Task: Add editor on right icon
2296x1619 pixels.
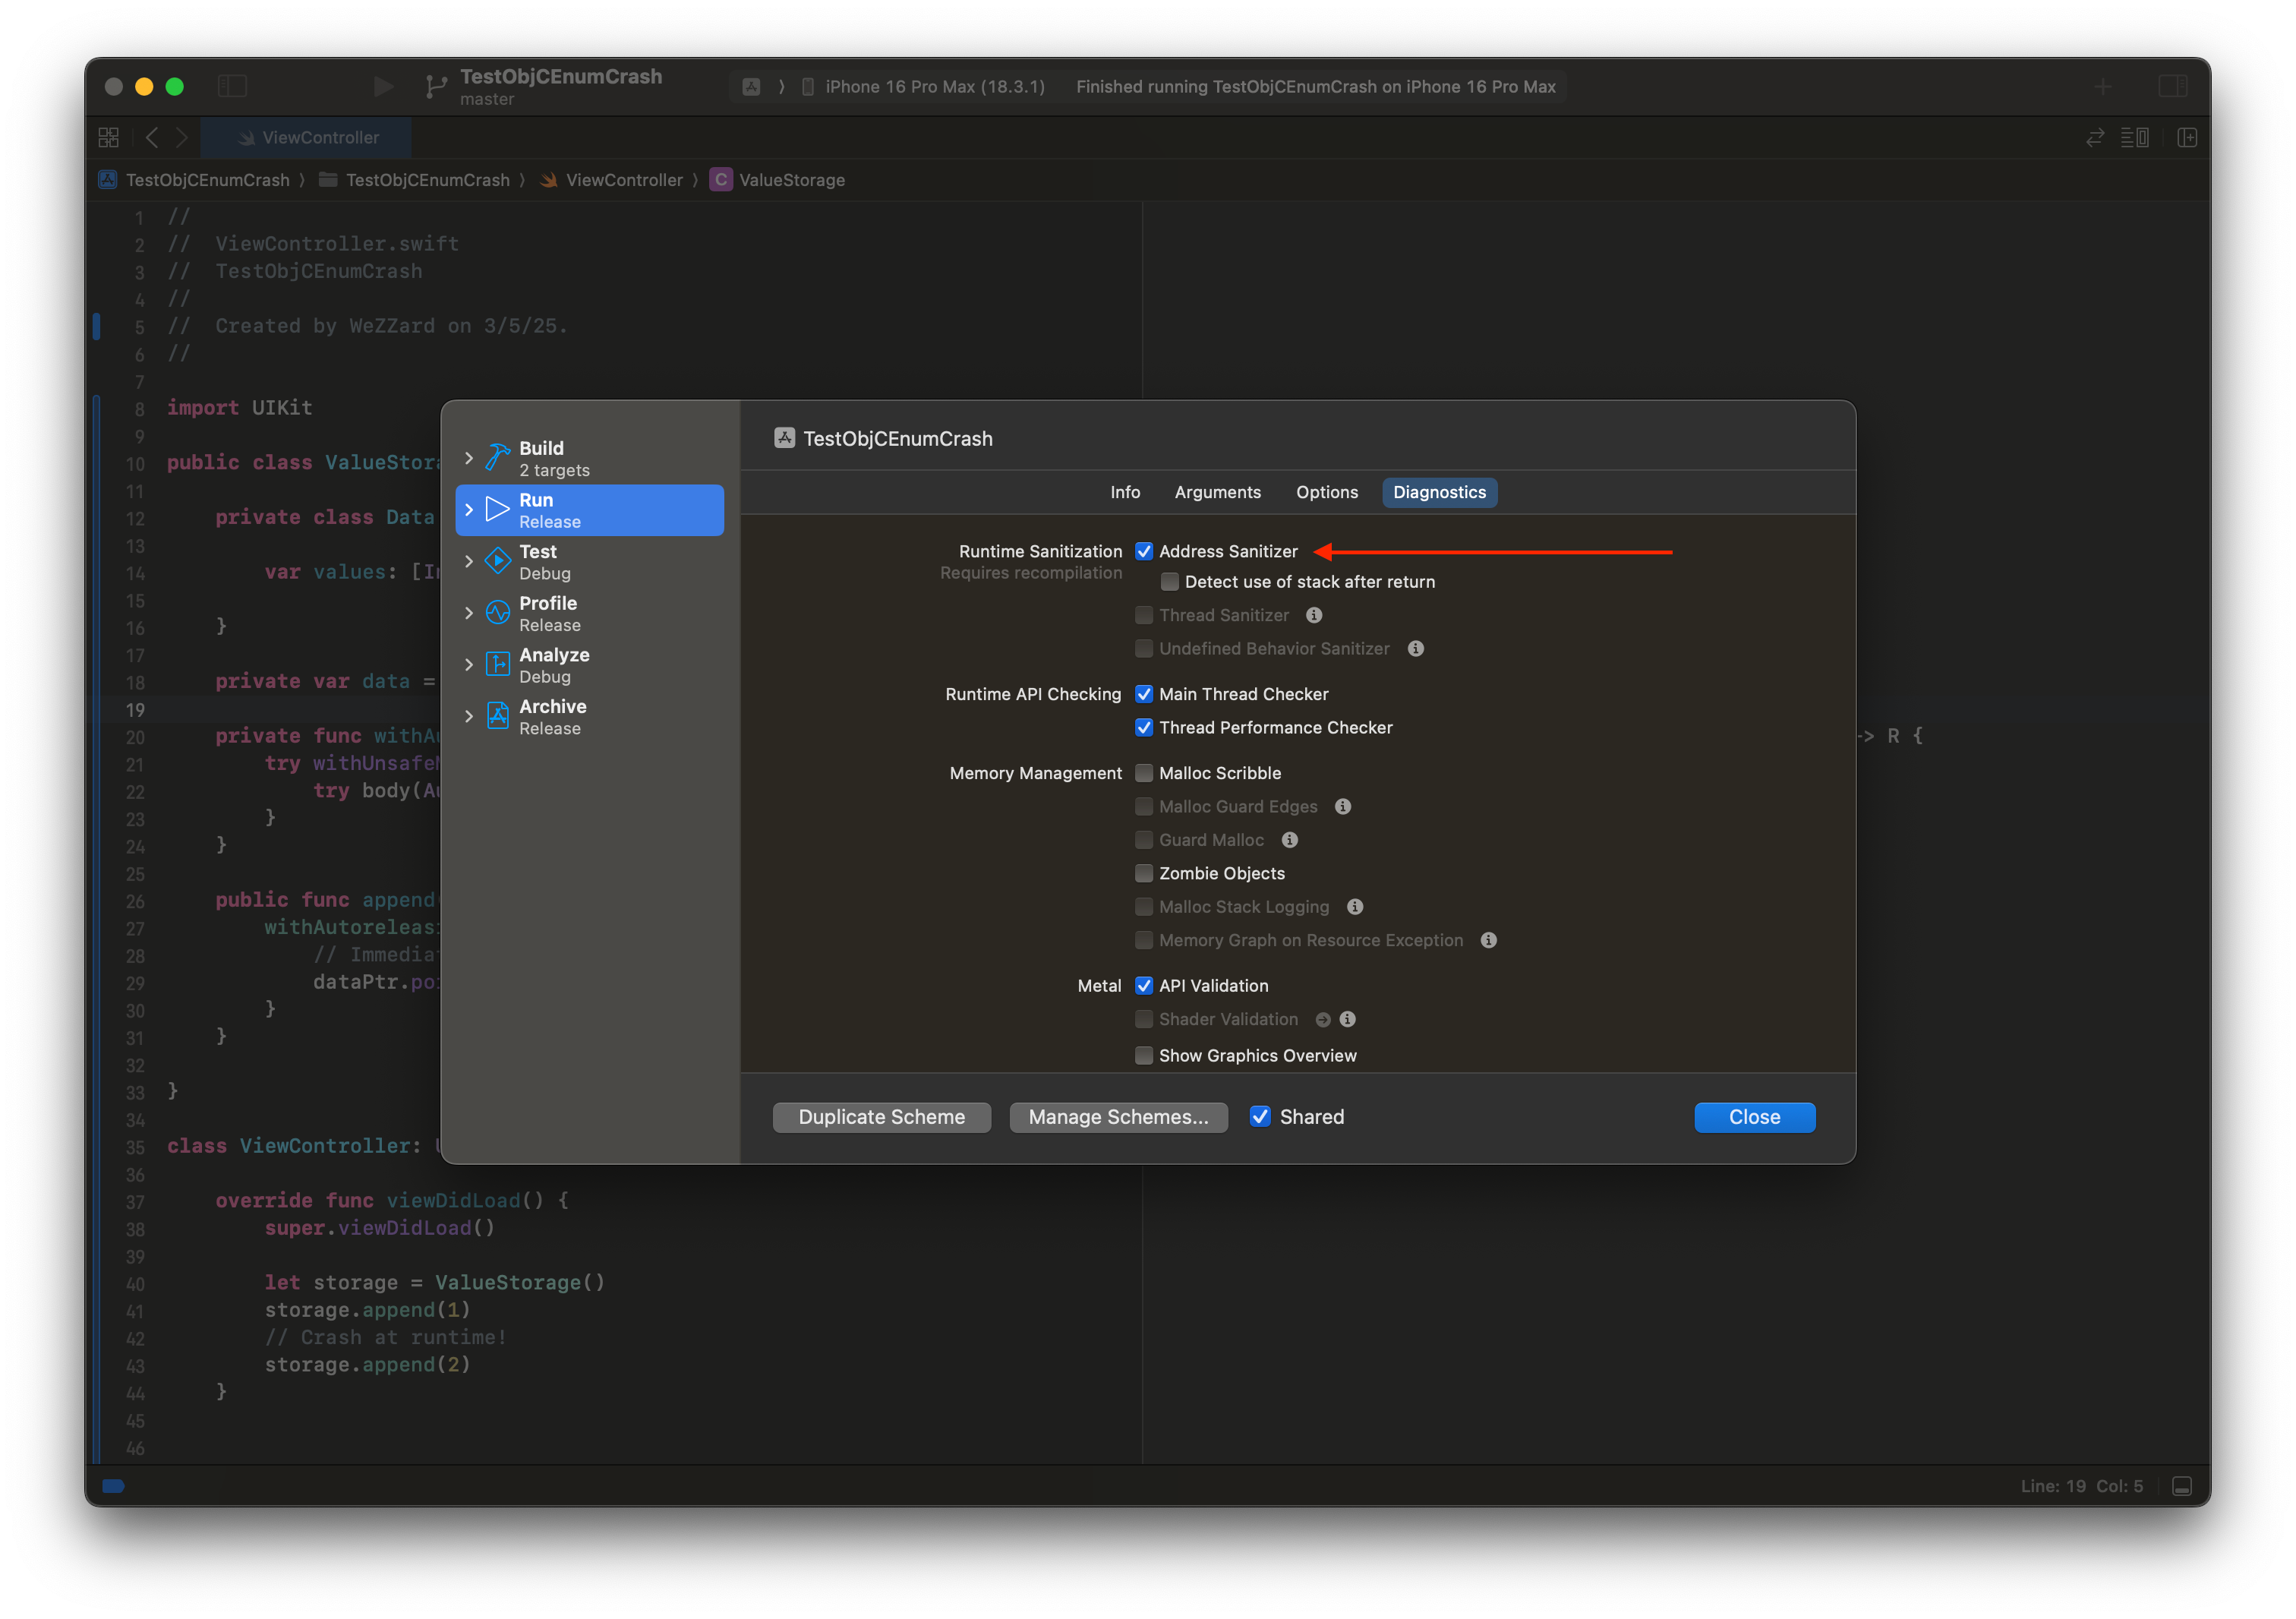Action: [x=2187, y=137]
